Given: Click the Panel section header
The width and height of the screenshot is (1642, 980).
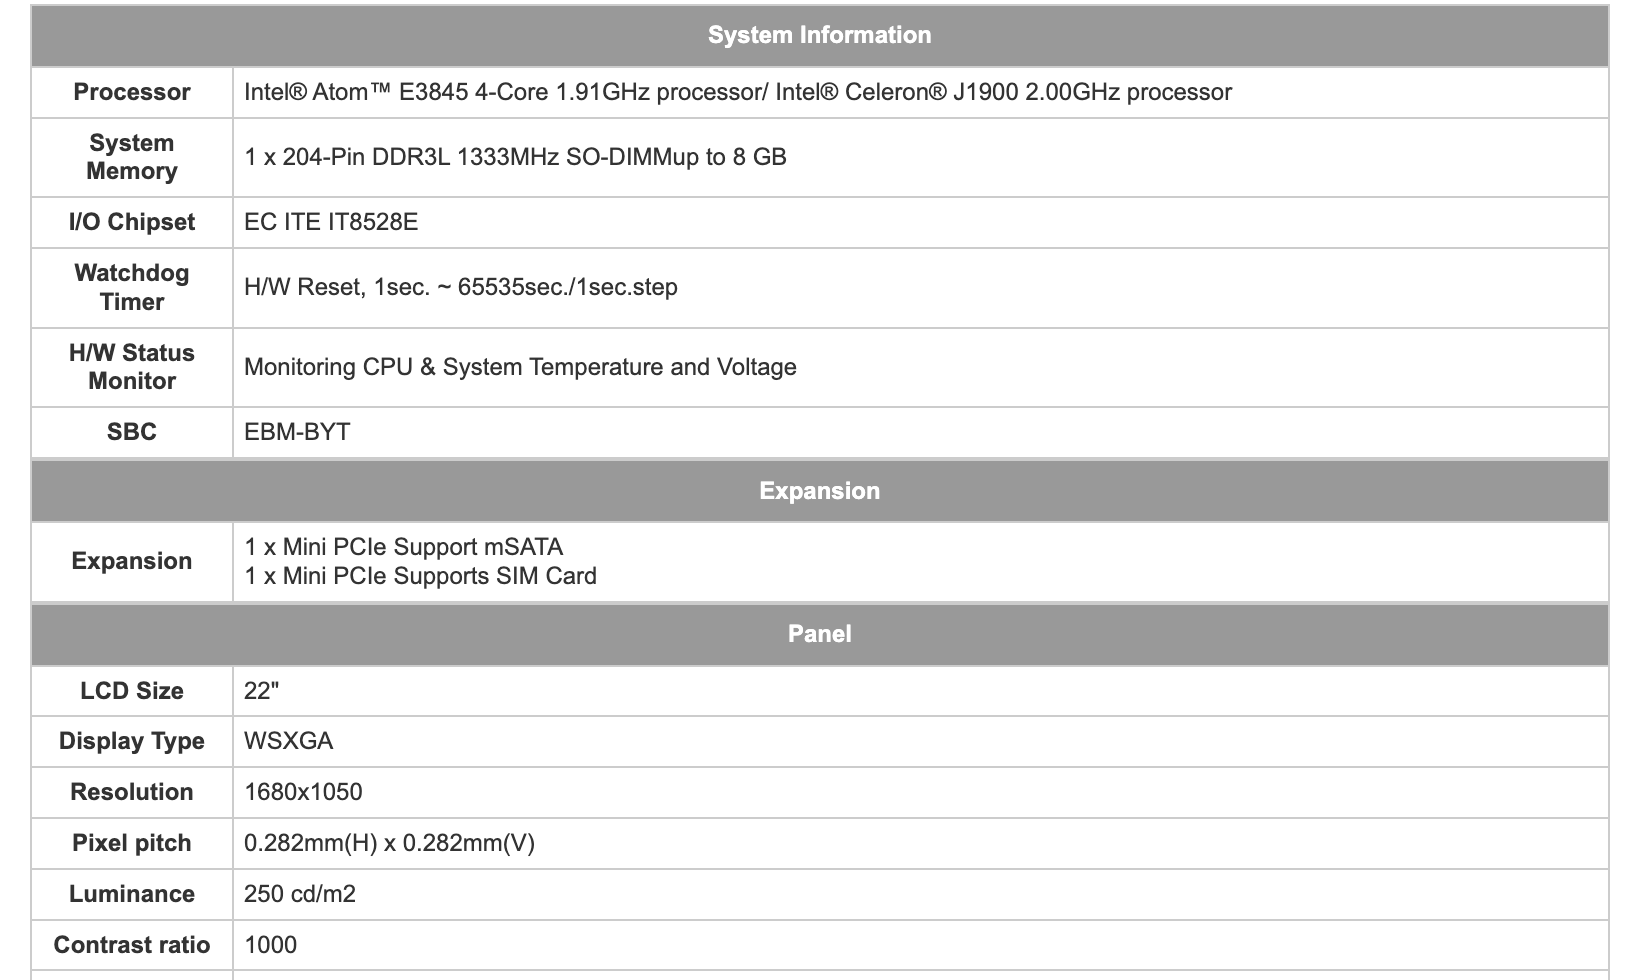Looking at the screenshot, I should point(819,634).
